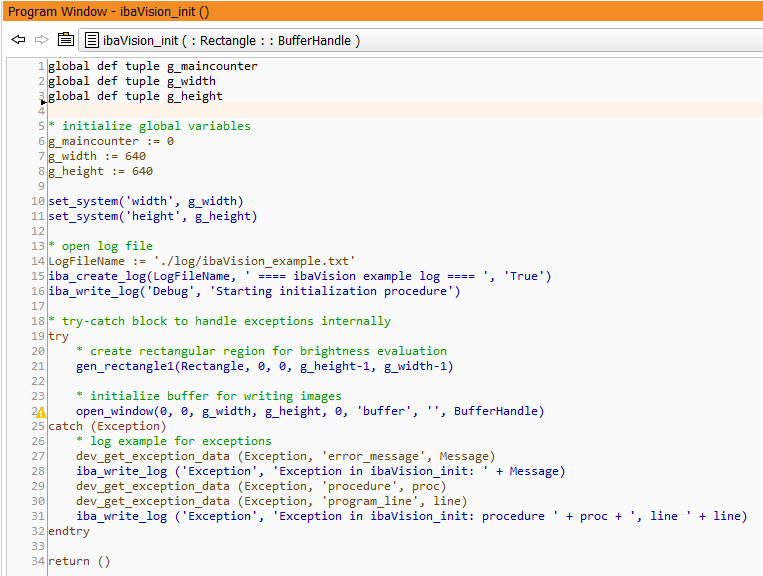Click the iba_create_log line of code
This screenshot has width=763, height=576.
[x=299, y=277]
